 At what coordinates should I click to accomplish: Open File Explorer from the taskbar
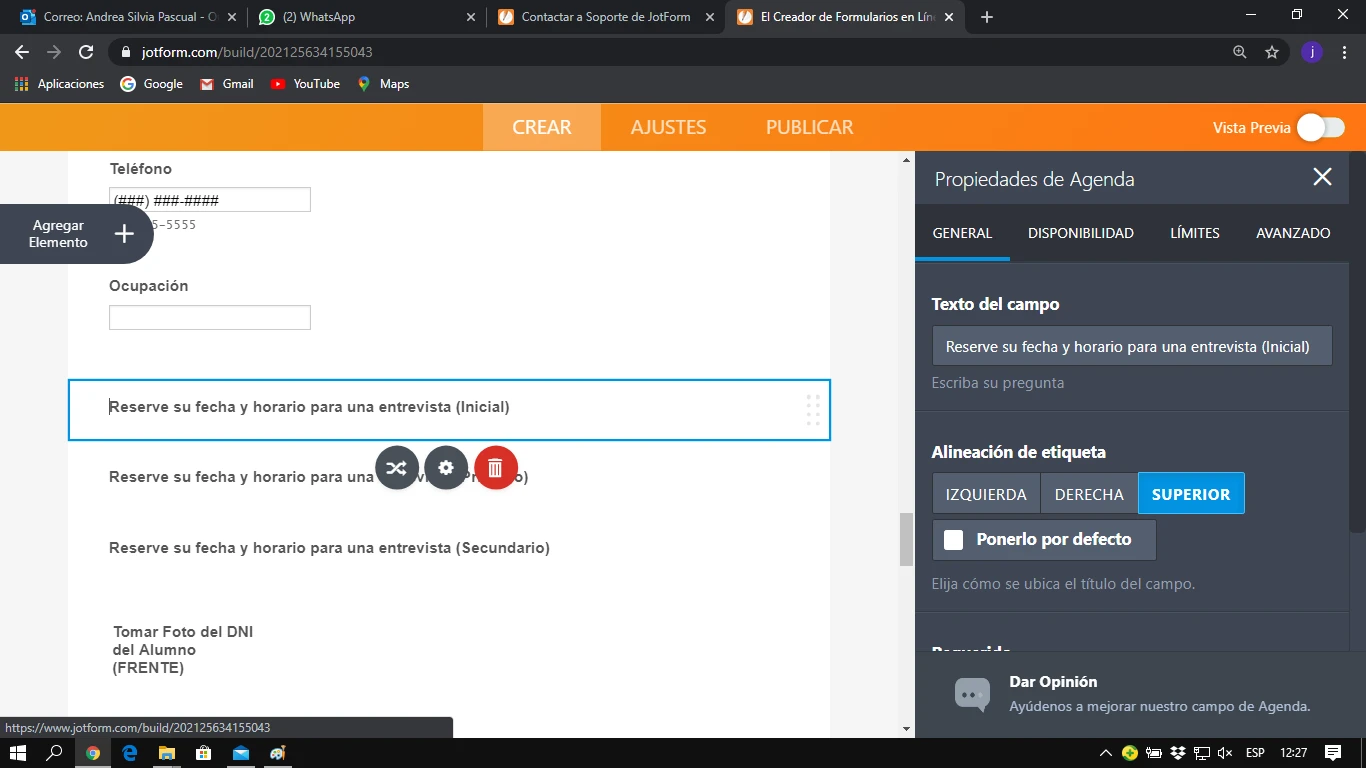pyautogui.click(x=167, y=752)
